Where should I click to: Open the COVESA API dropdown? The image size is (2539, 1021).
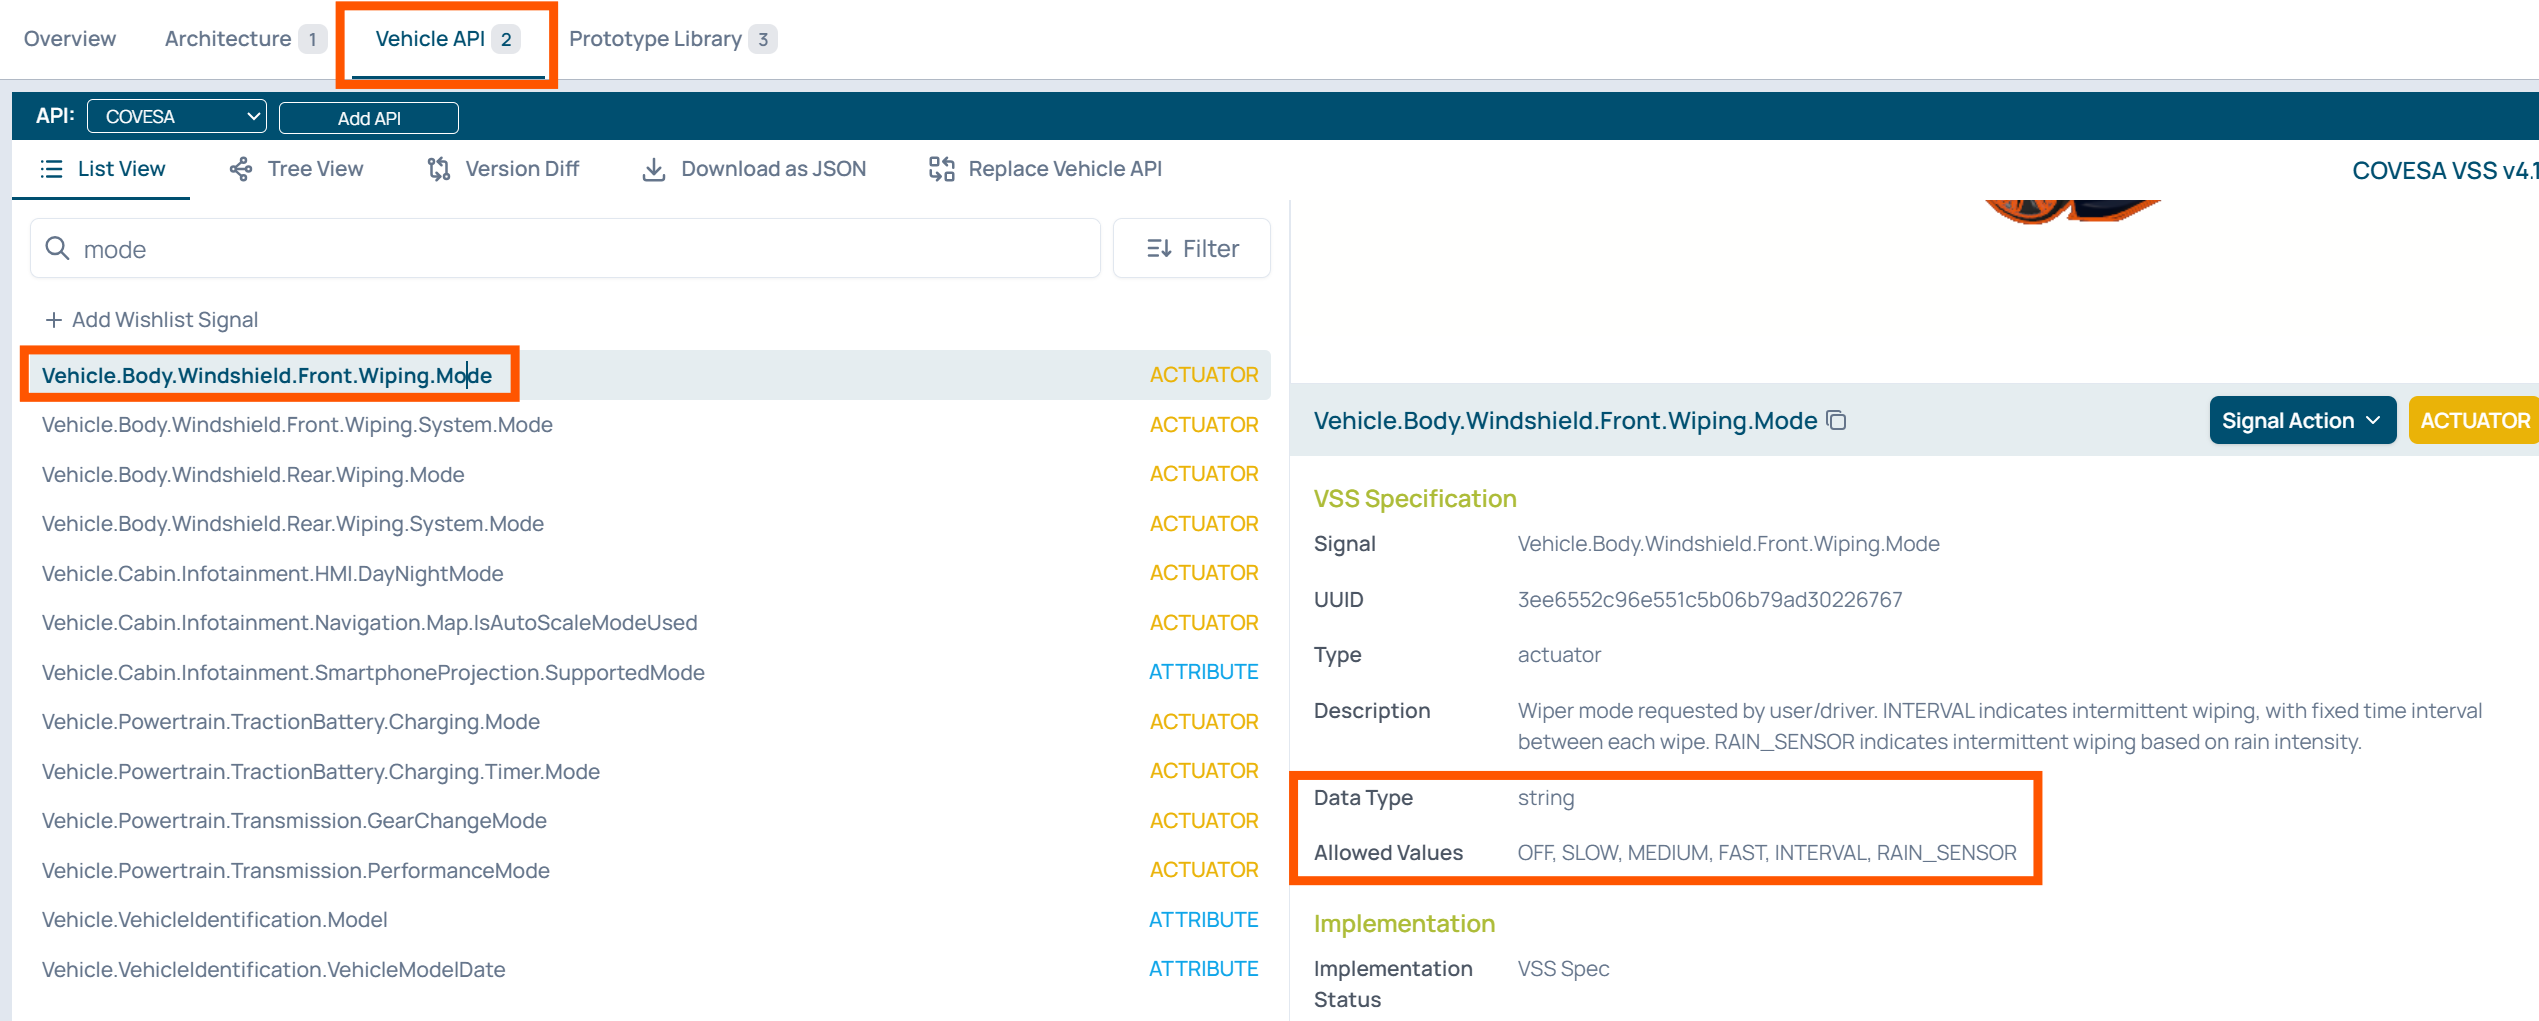(x=177, y=117)
